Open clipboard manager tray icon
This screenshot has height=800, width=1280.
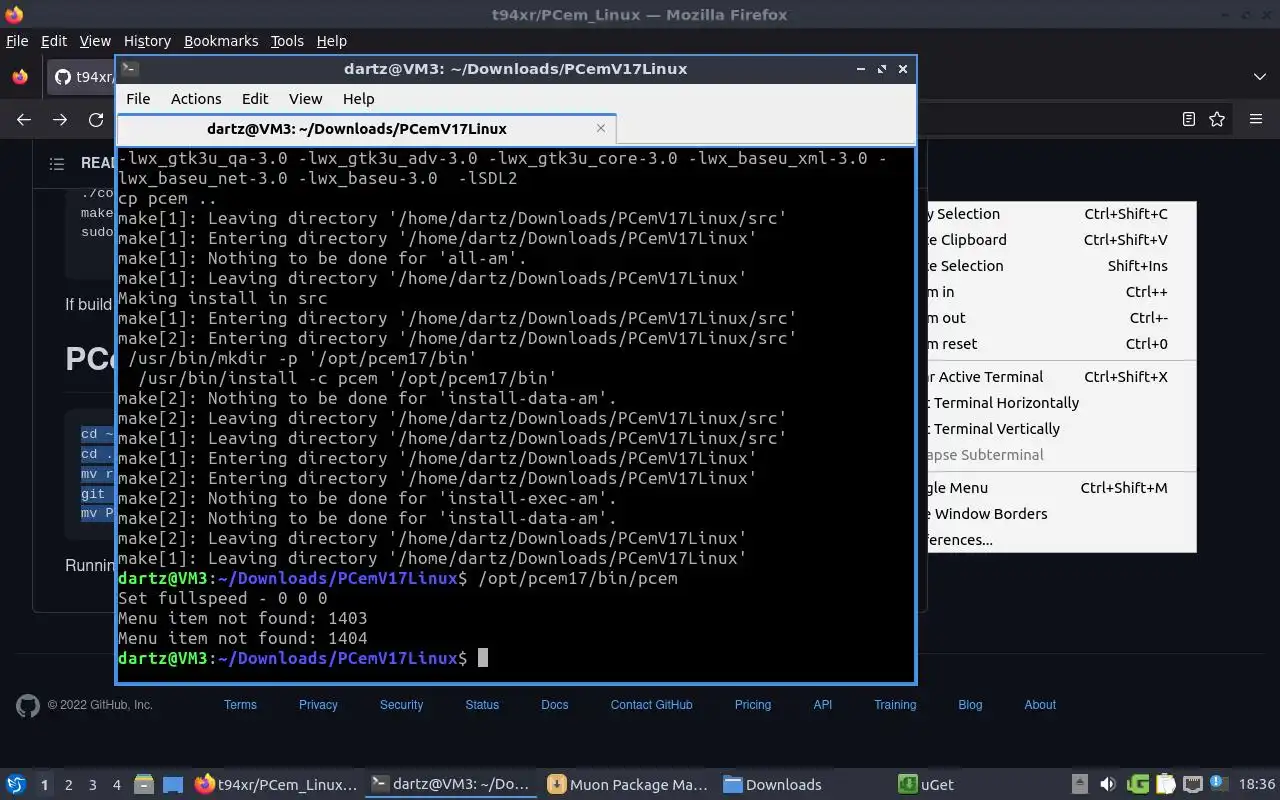click(x=1165, y=785)
